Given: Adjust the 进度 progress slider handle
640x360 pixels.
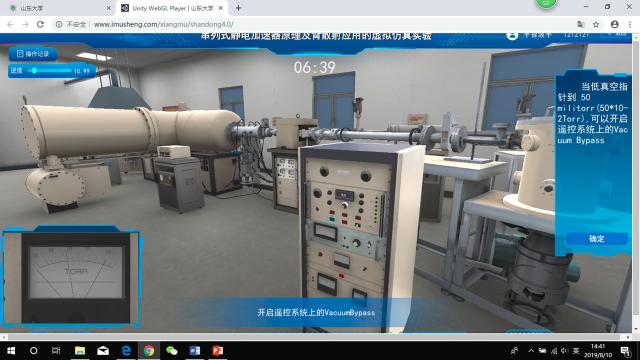Looking at the screenshot, I should [35, 71].
